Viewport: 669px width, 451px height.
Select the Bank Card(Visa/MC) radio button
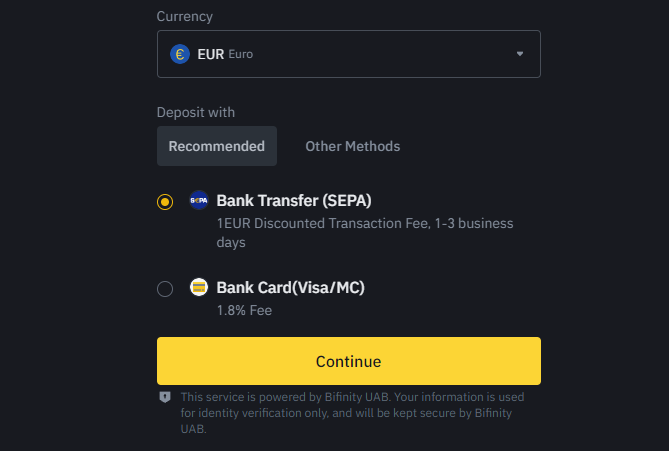coord(165,289)
